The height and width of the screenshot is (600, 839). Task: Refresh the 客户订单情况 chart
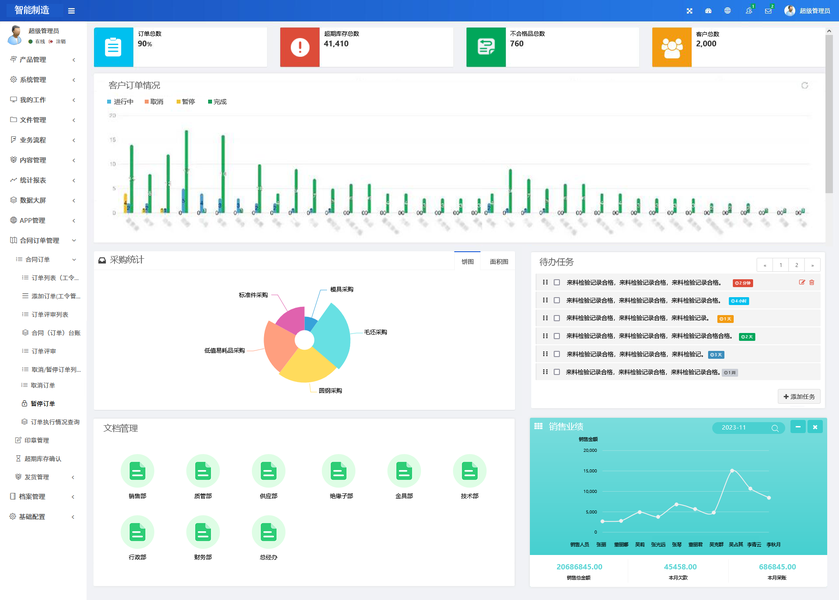[804, 86]
